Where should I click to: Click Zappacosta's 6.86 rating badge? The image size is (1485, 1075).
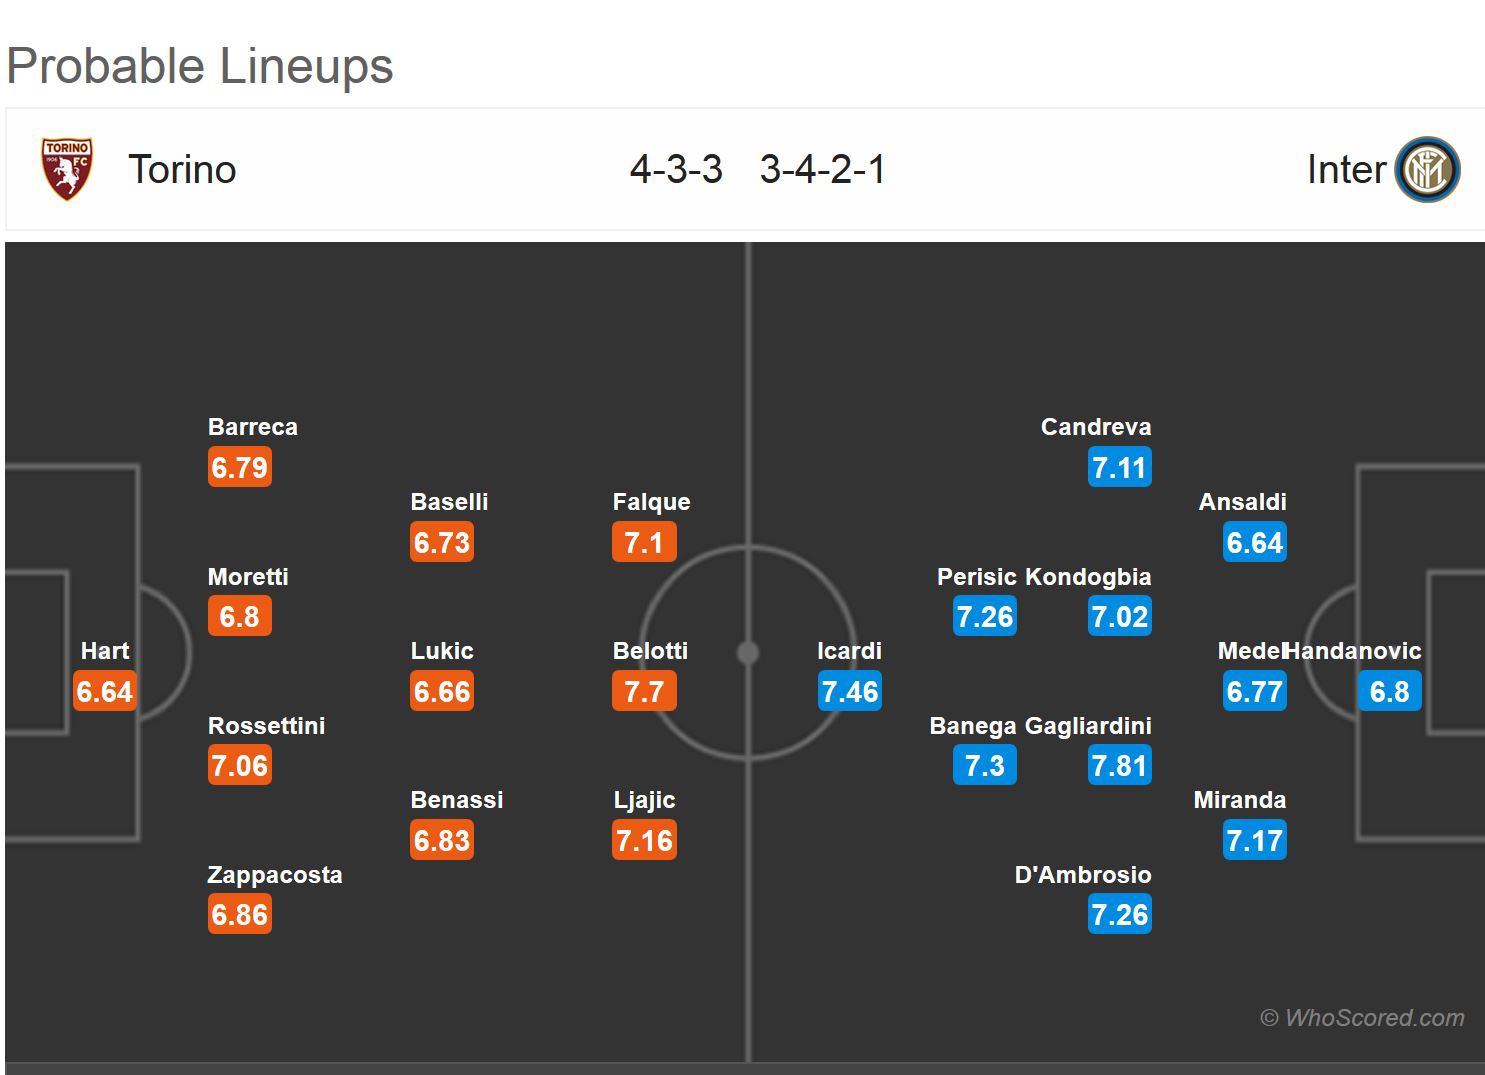240,915
